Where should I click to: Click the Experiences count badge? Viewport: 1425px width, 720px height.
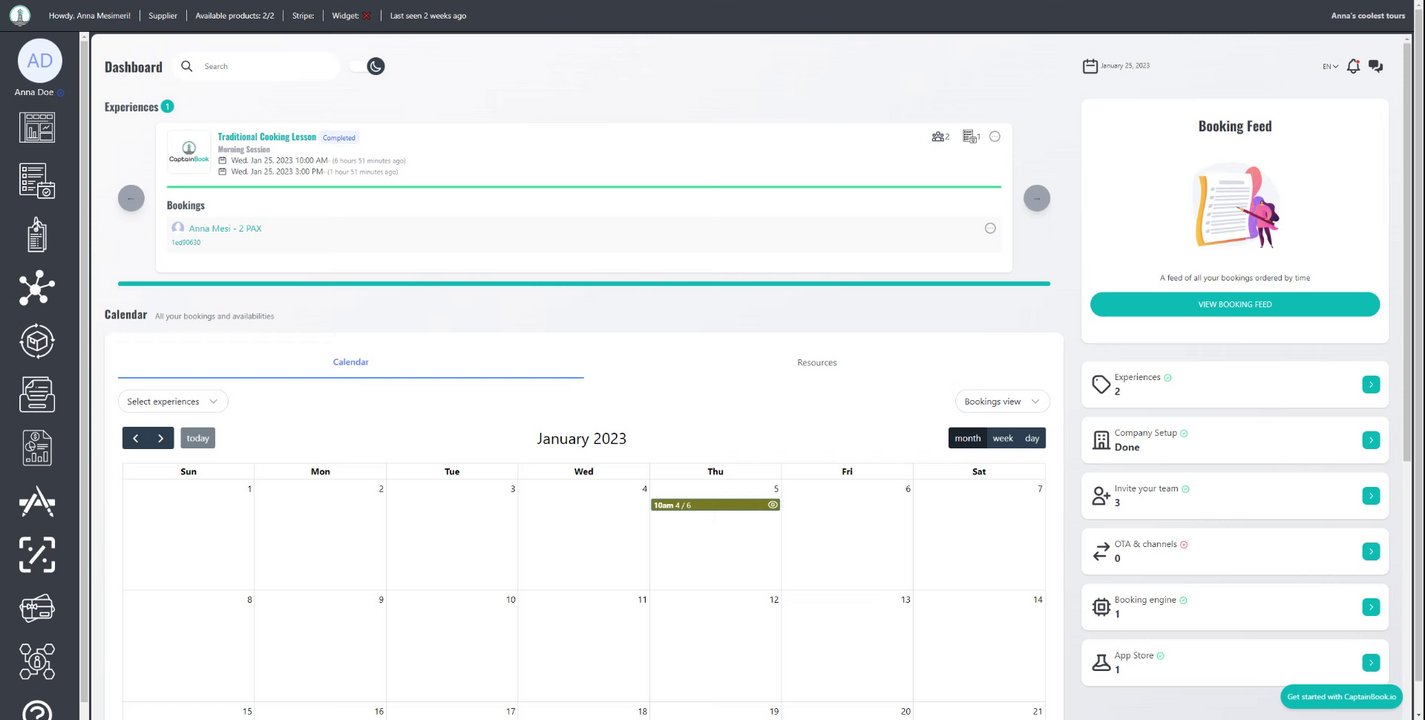(x=167, y=106)
